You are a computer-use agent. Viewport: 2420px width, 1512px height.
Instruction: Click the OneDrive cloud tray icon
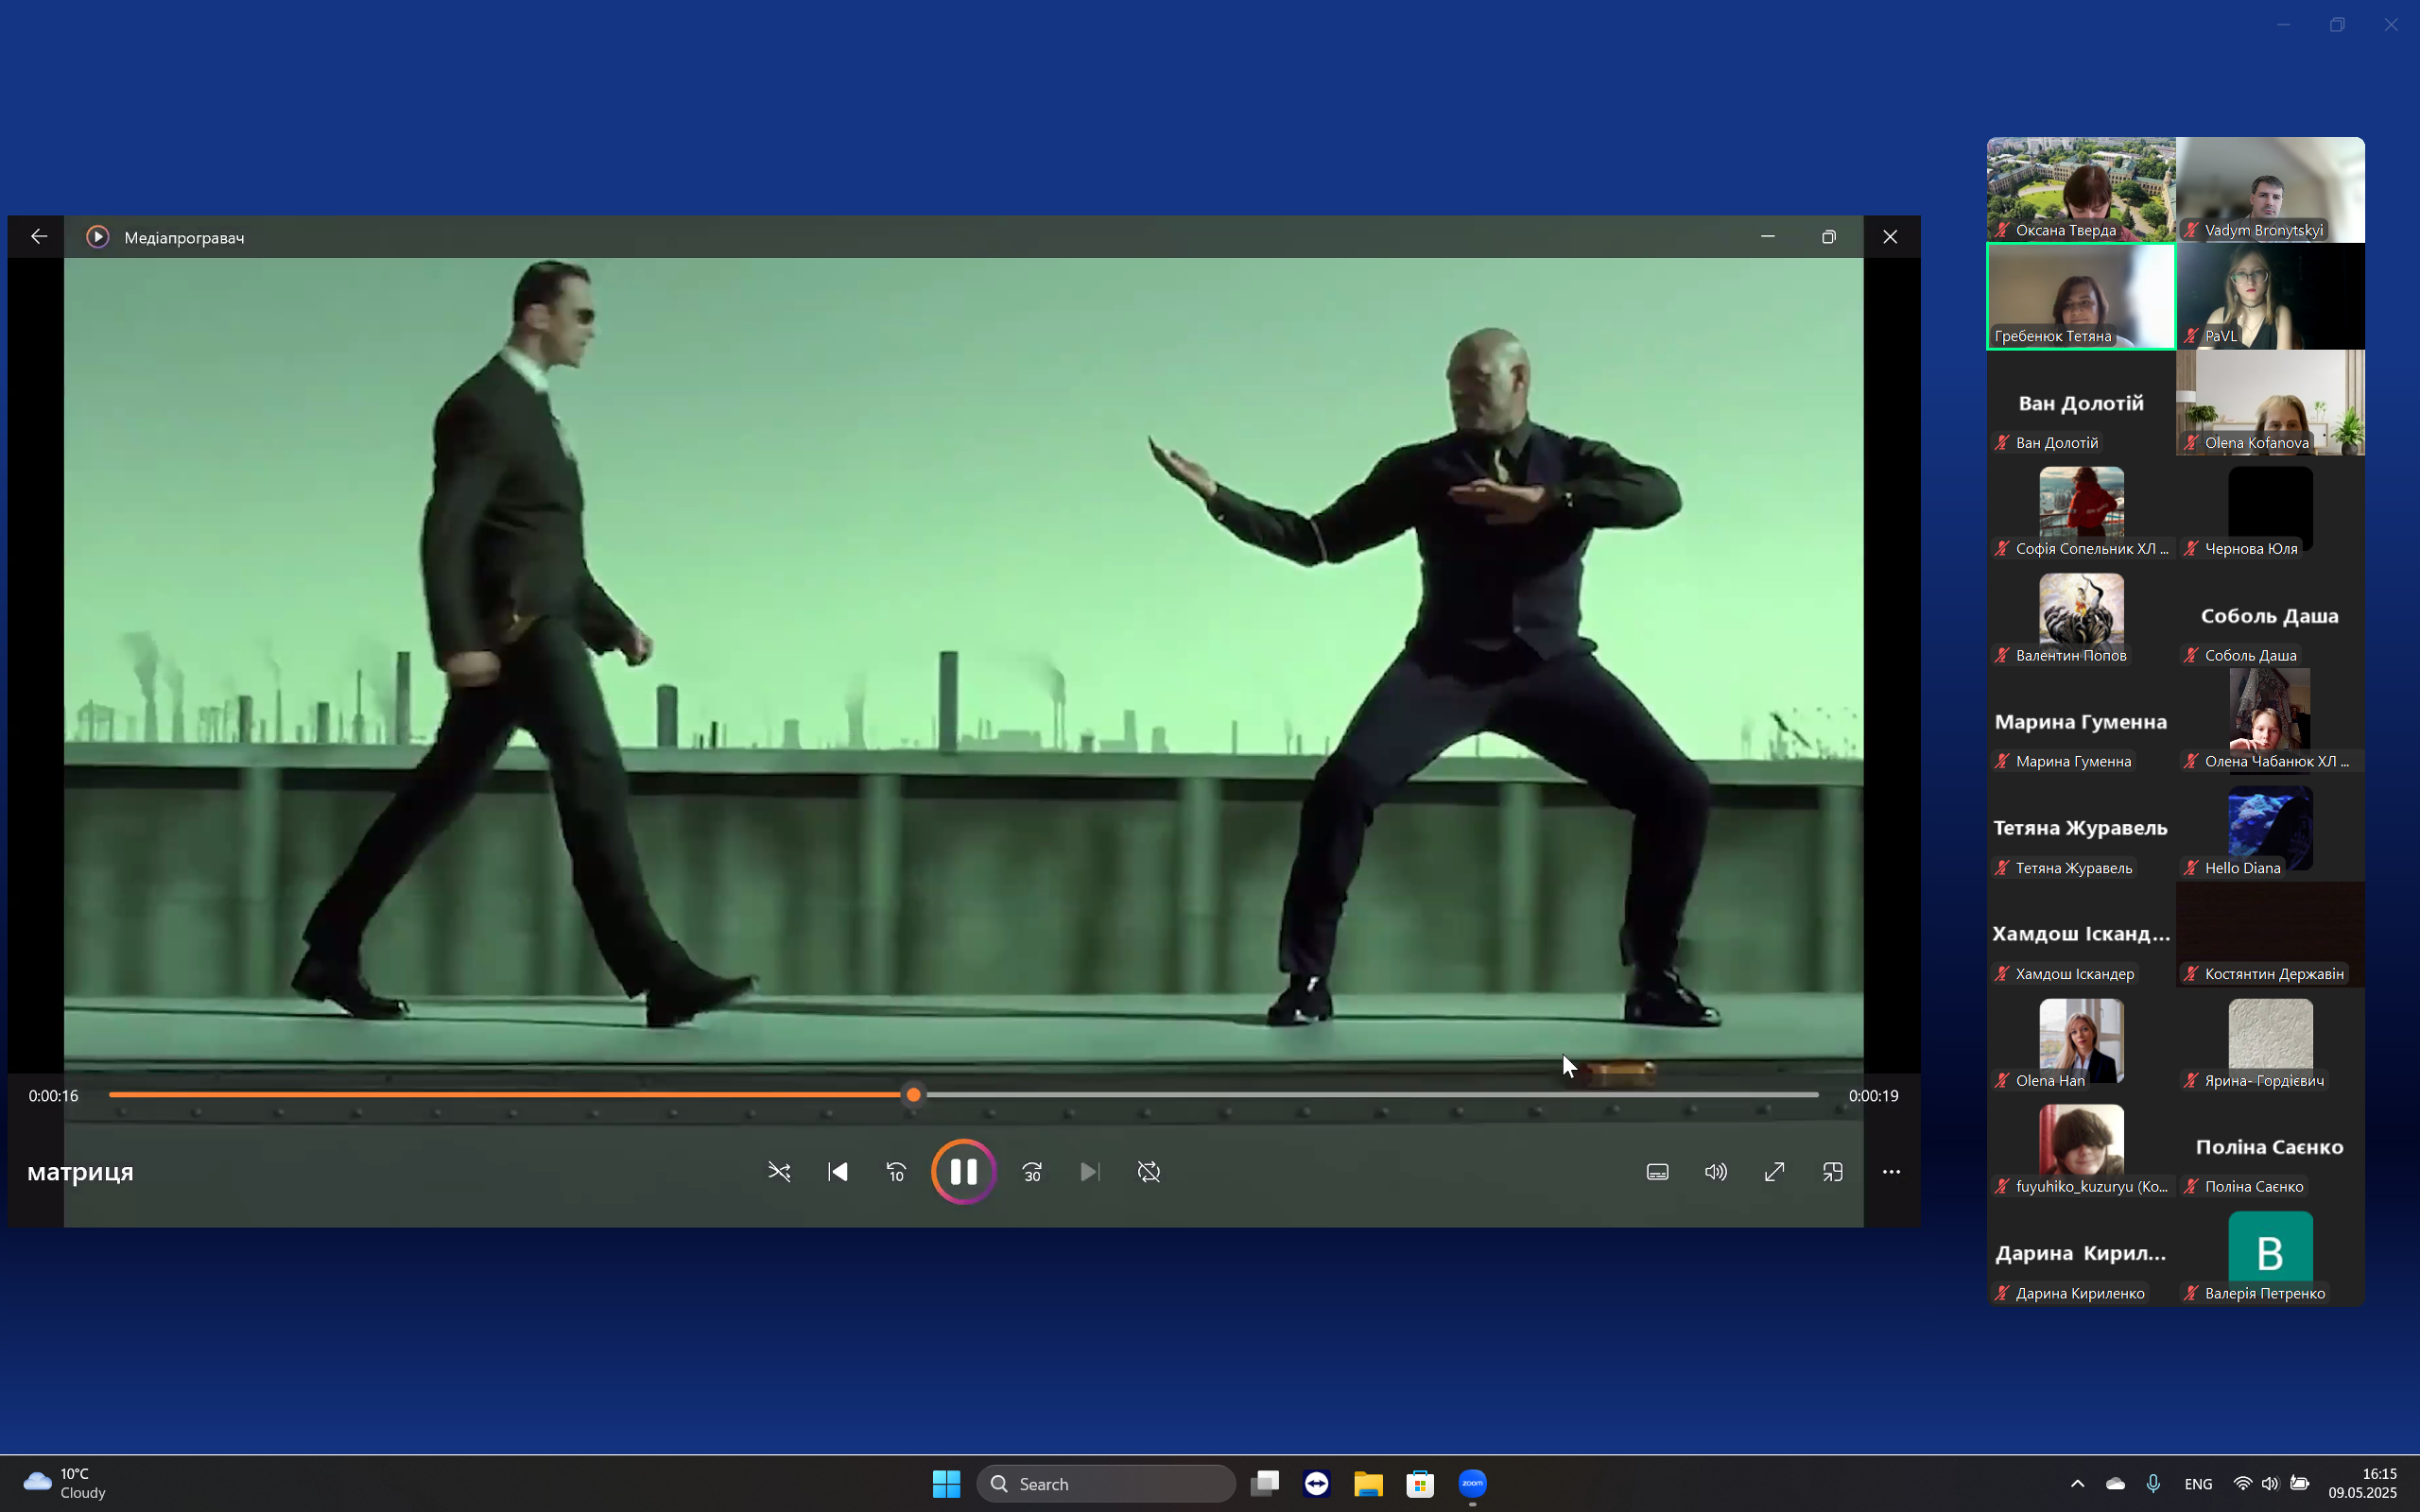(x=2115, y=1484)
